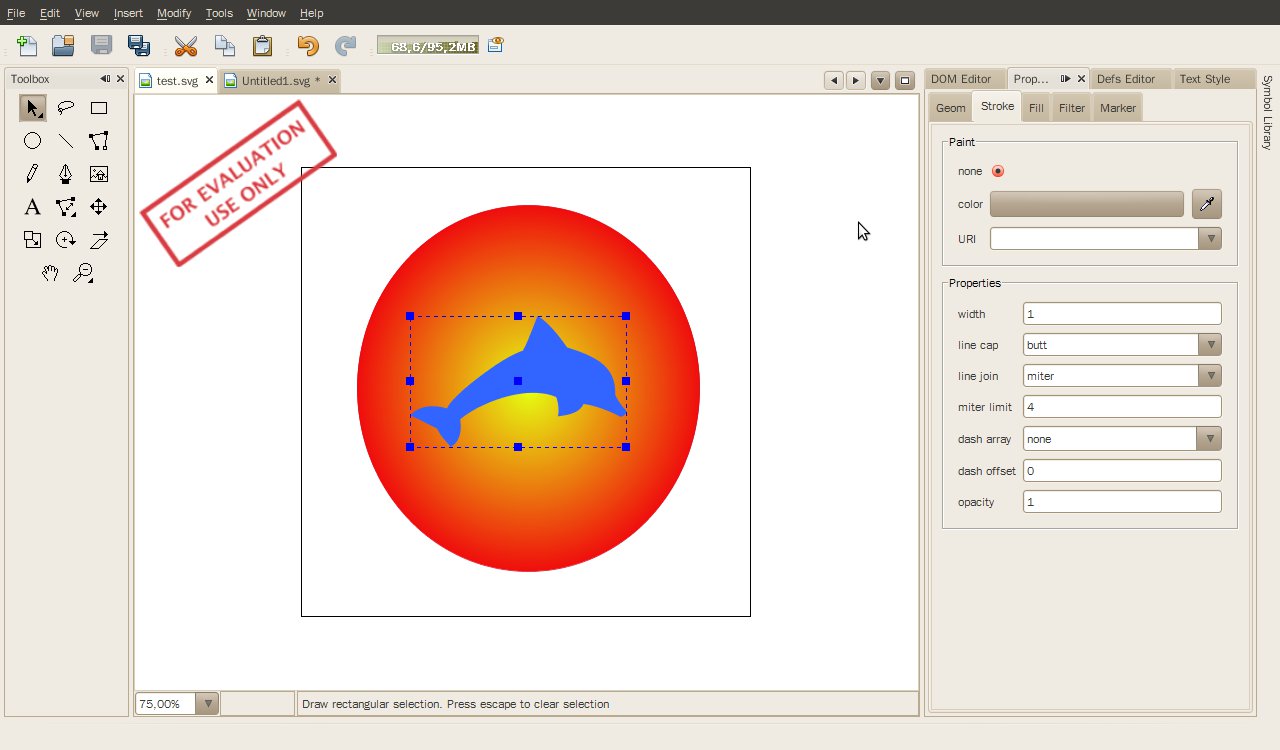Image resolution: width=1280 pixels, height=750 pixels.
Task: Click the stroke width field
Action: tap(1122, 314)
